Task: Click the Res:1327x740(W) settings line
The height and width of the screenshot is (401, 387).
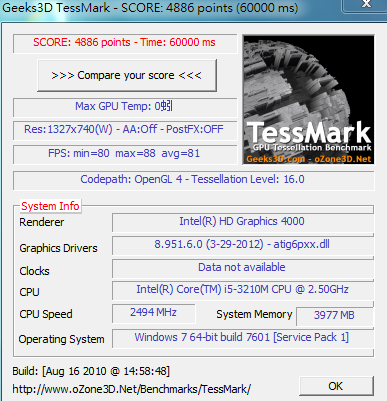Action: [124, 130]
